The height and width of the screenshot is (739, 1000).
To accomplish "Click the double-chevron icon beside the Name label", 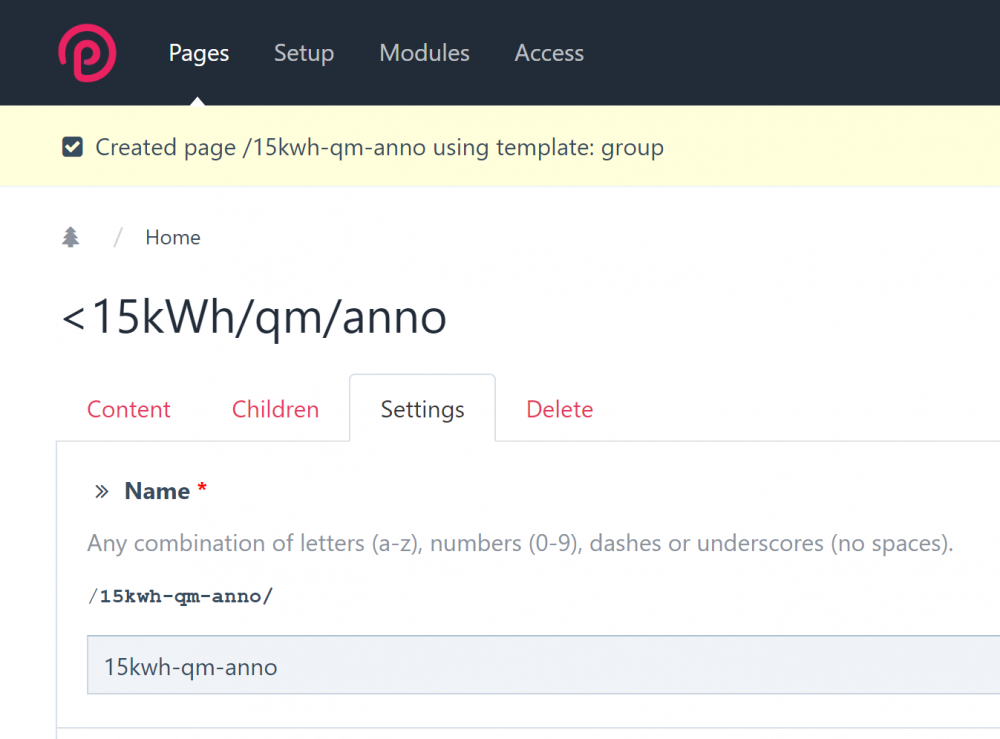I will 101,491.
